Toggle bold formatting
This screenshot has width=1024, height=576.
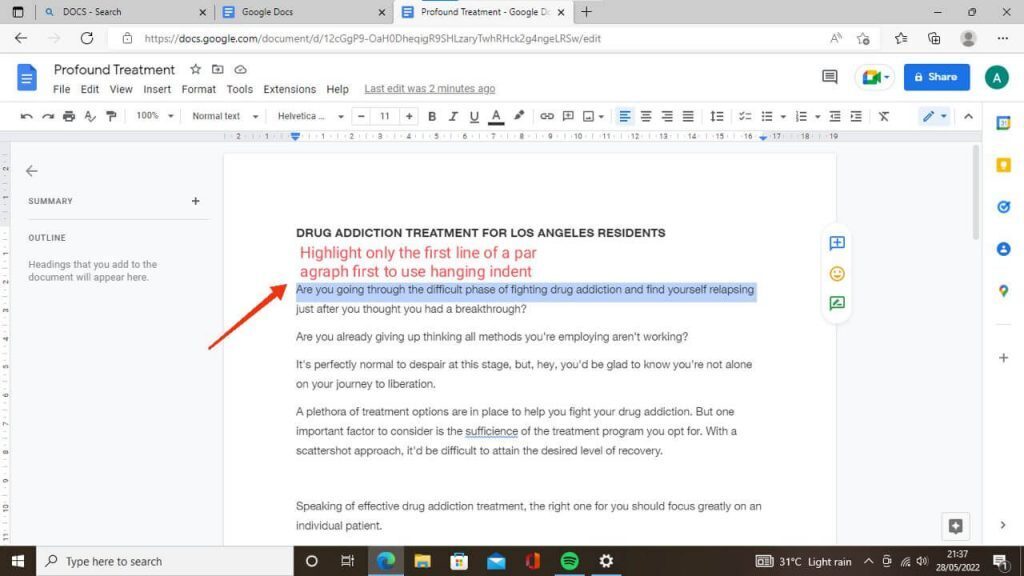click(x=431, y=116)
